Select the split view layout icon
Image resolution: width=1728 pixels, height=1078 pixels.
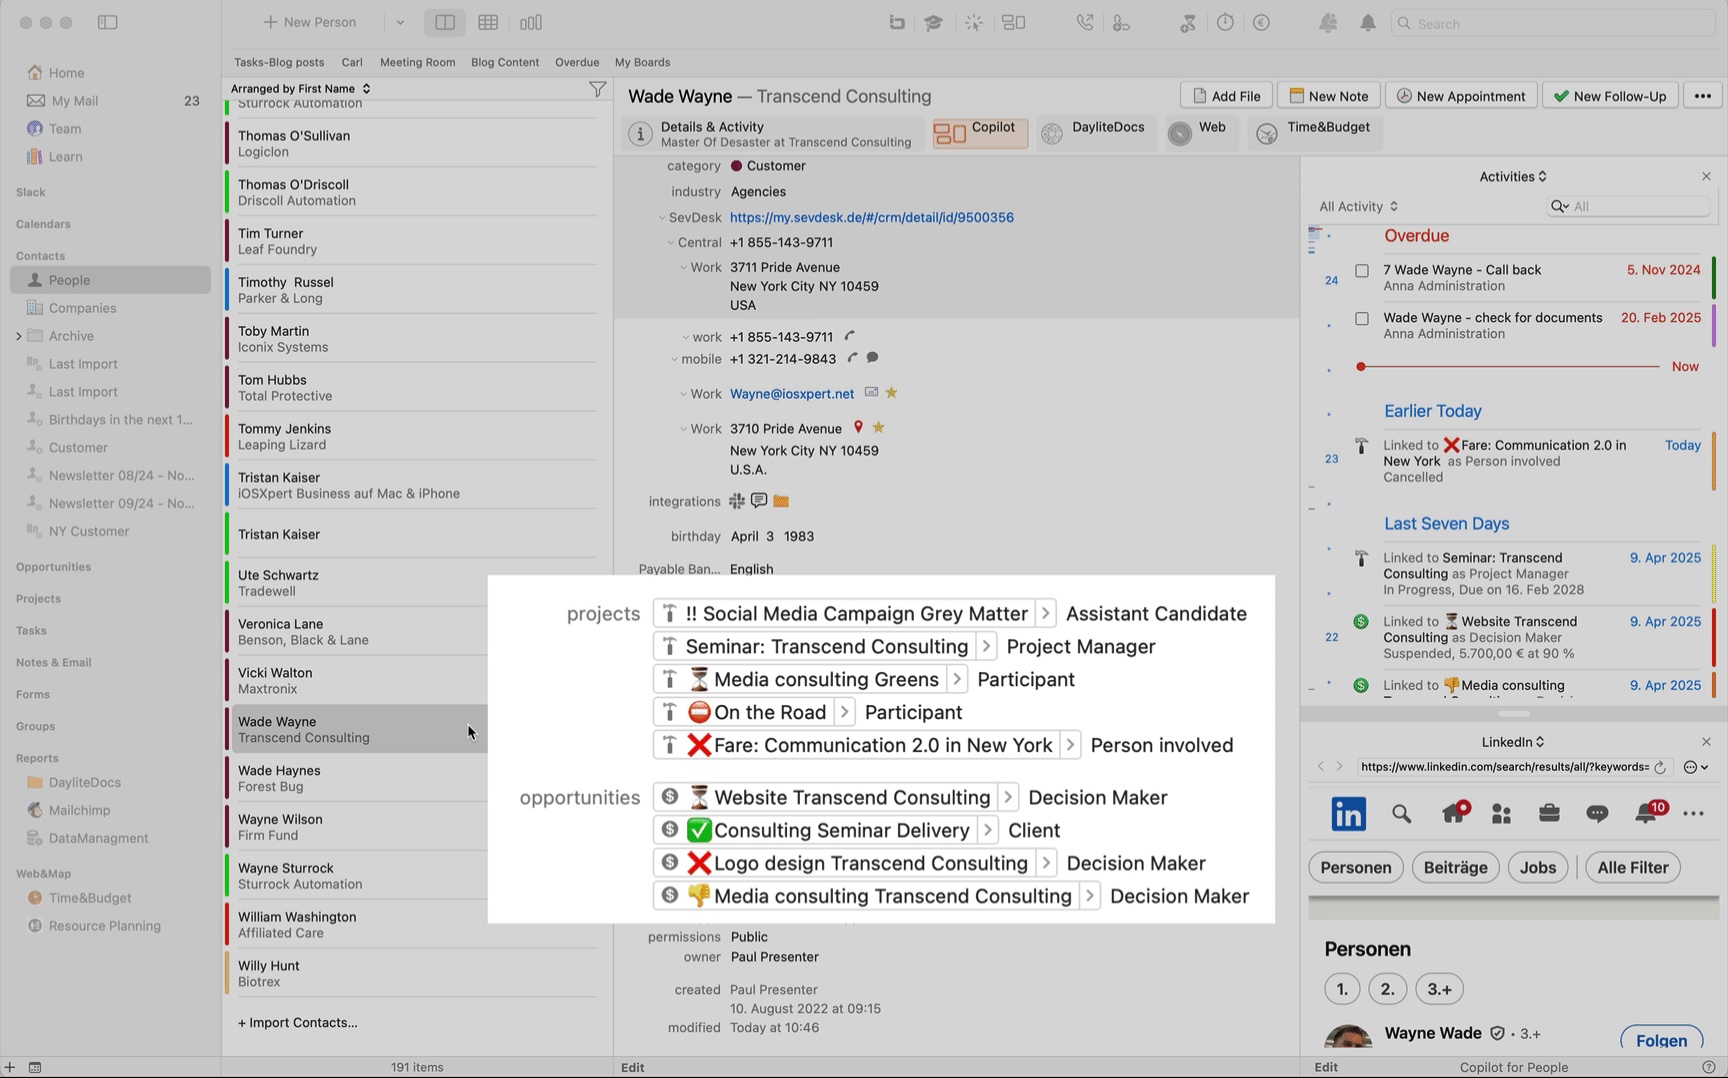click(x=445, y=22)
